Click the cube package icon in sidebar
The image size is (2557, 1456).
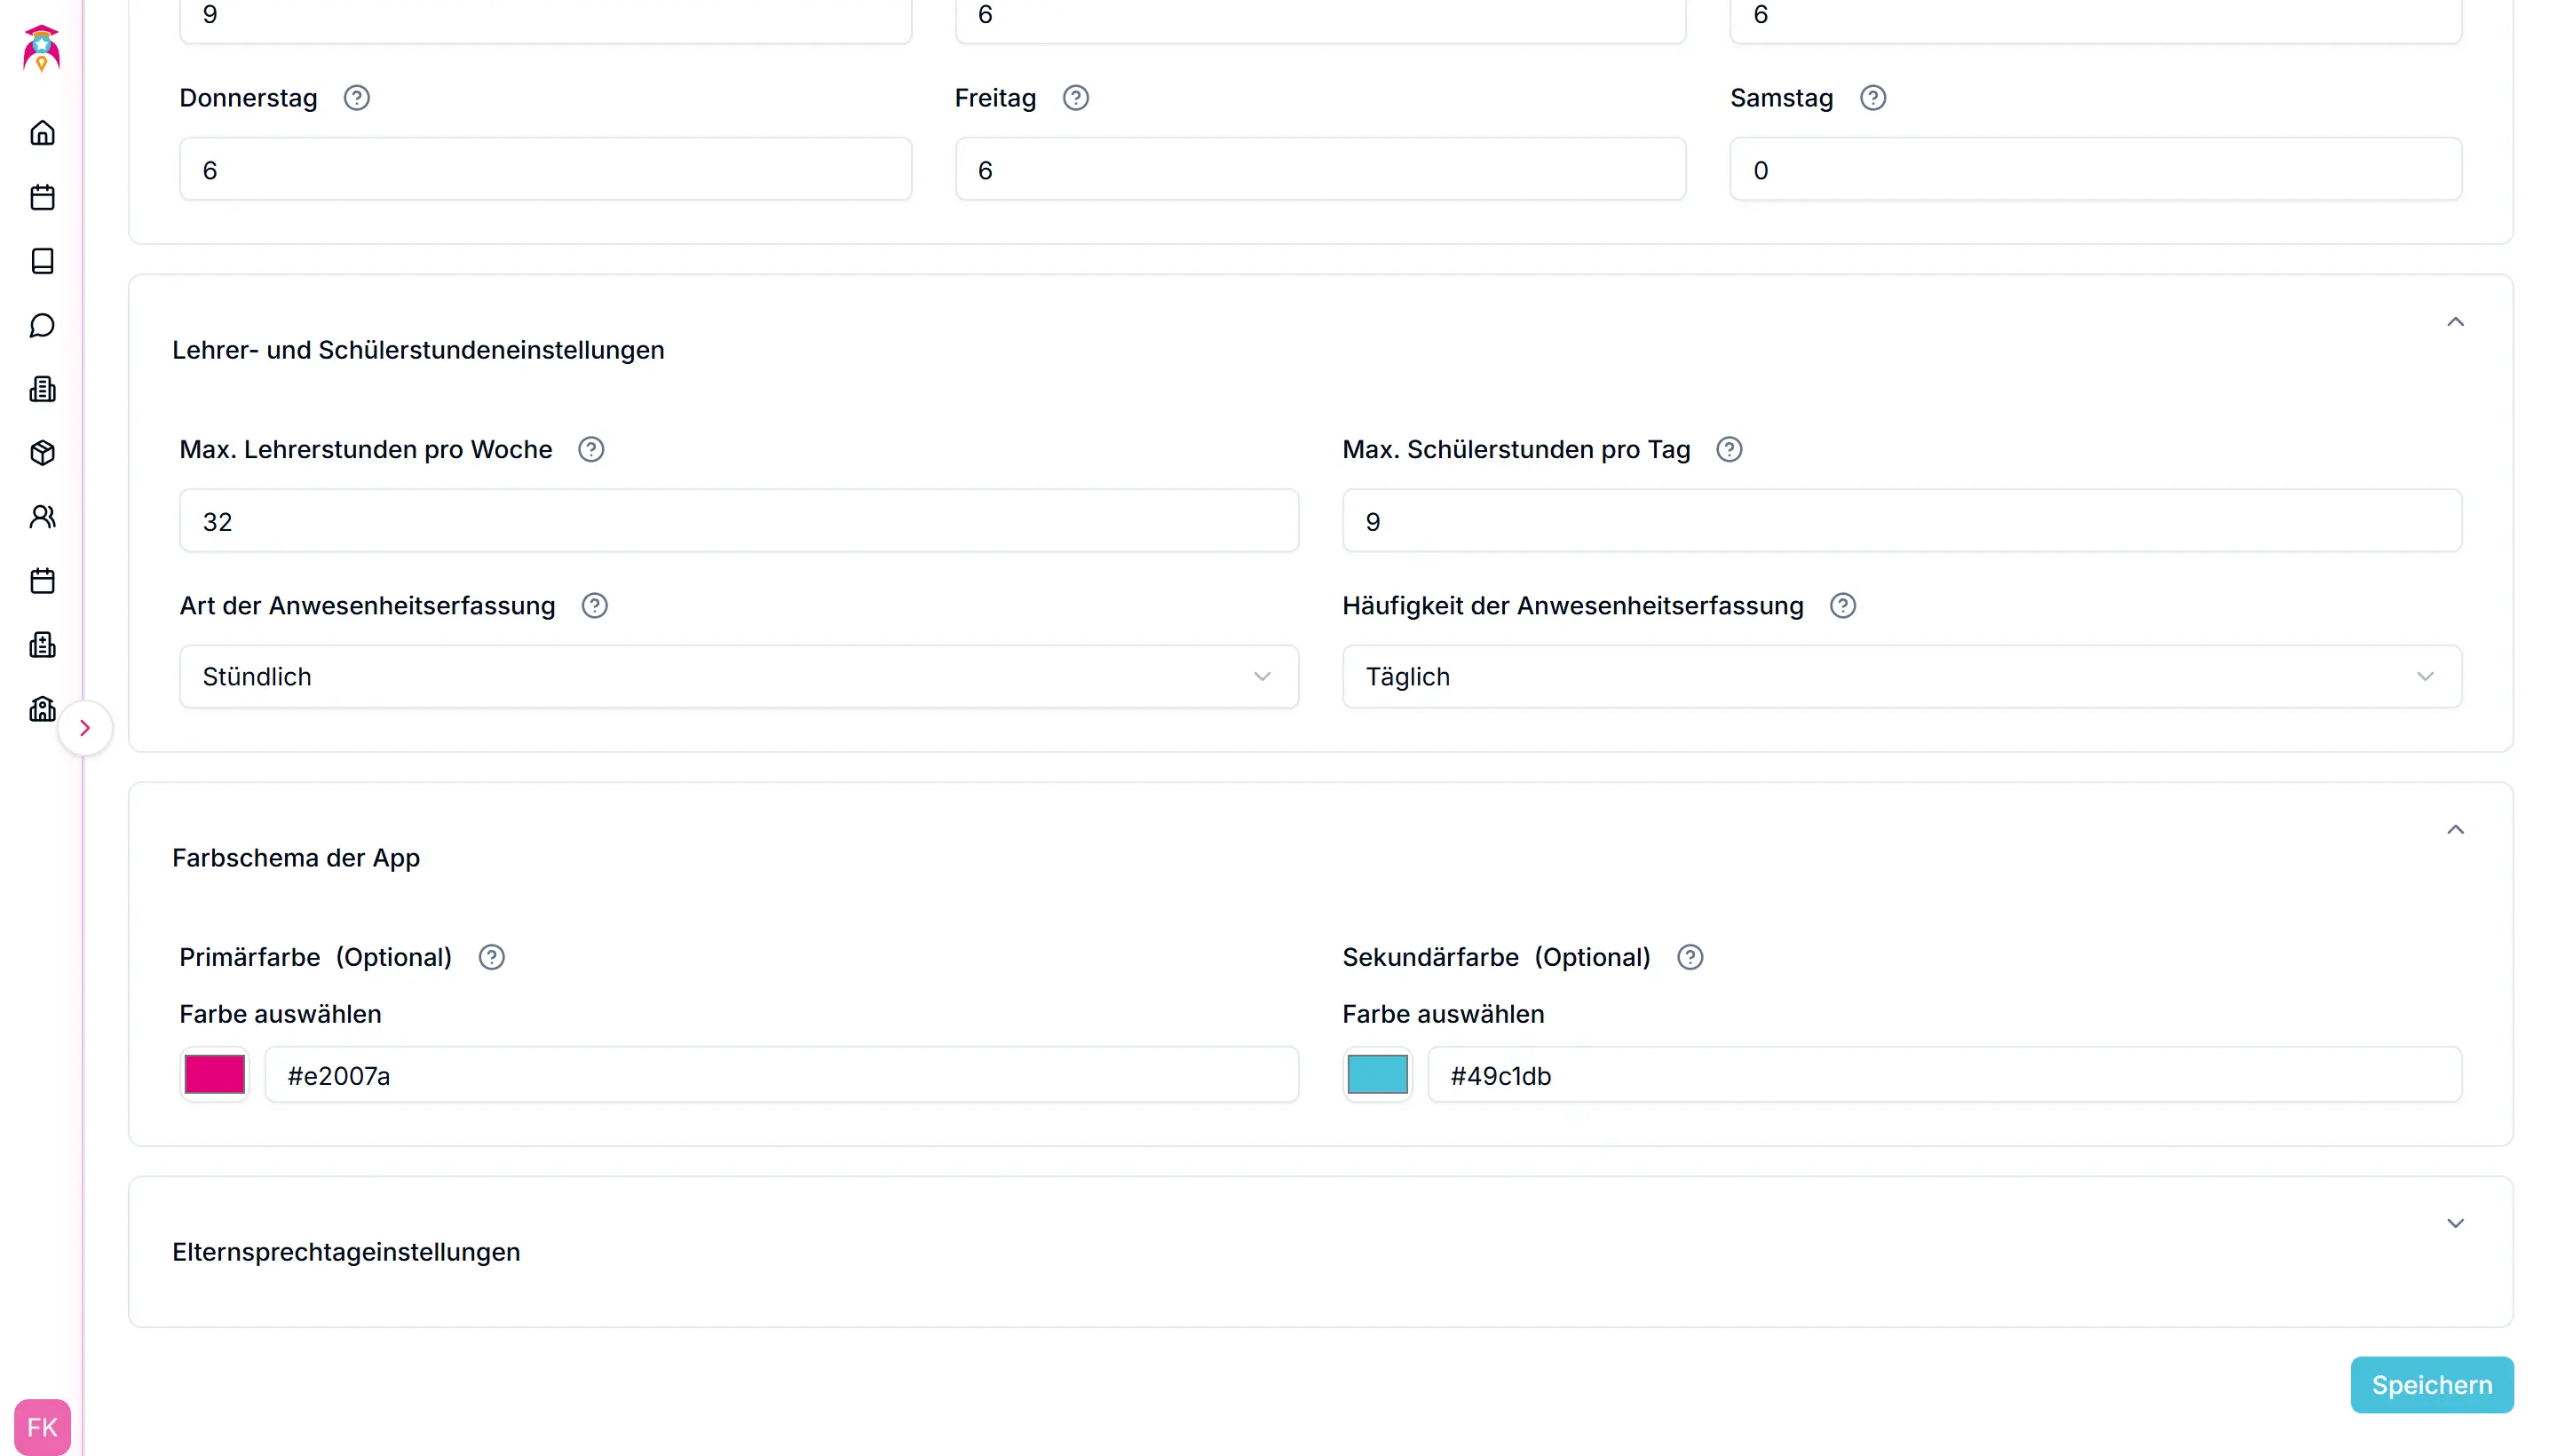tap(42, 453)
